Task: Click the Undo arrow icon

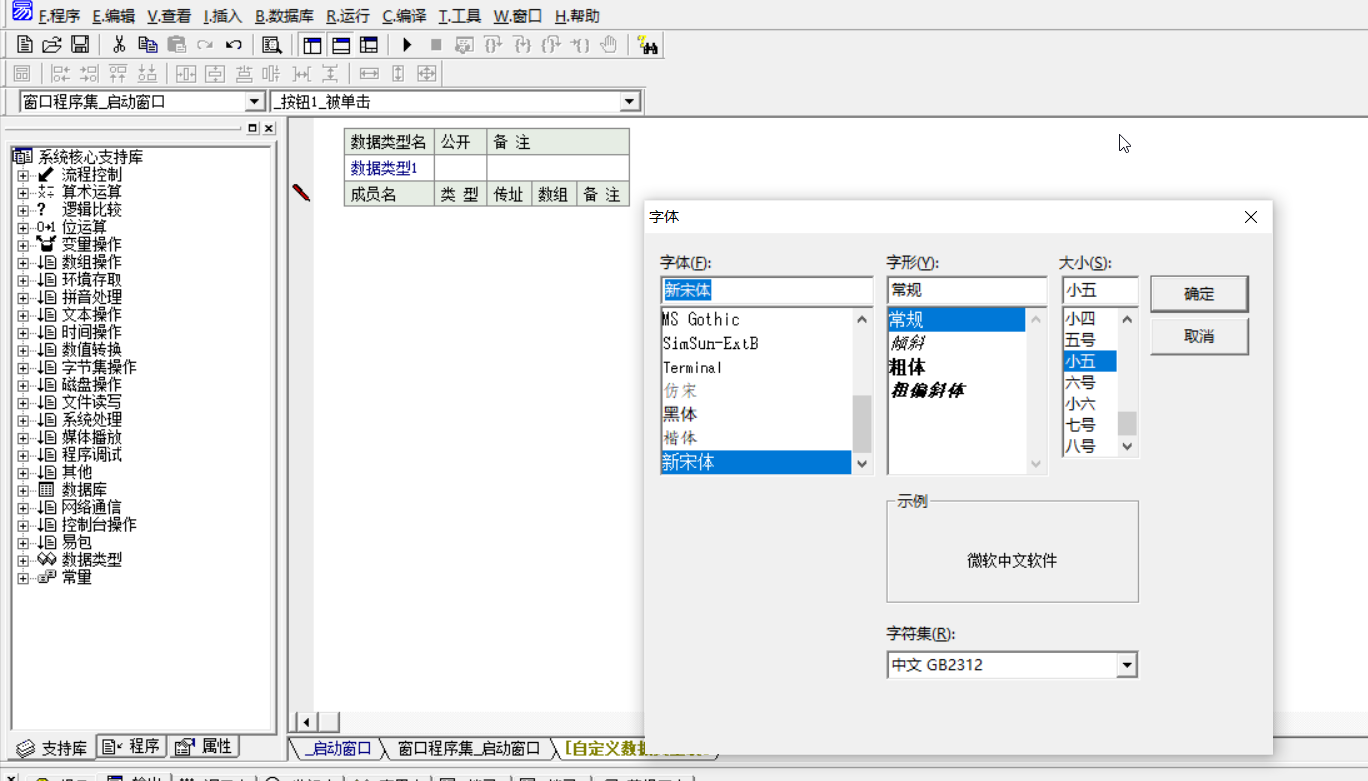Action: click(234, 45)
